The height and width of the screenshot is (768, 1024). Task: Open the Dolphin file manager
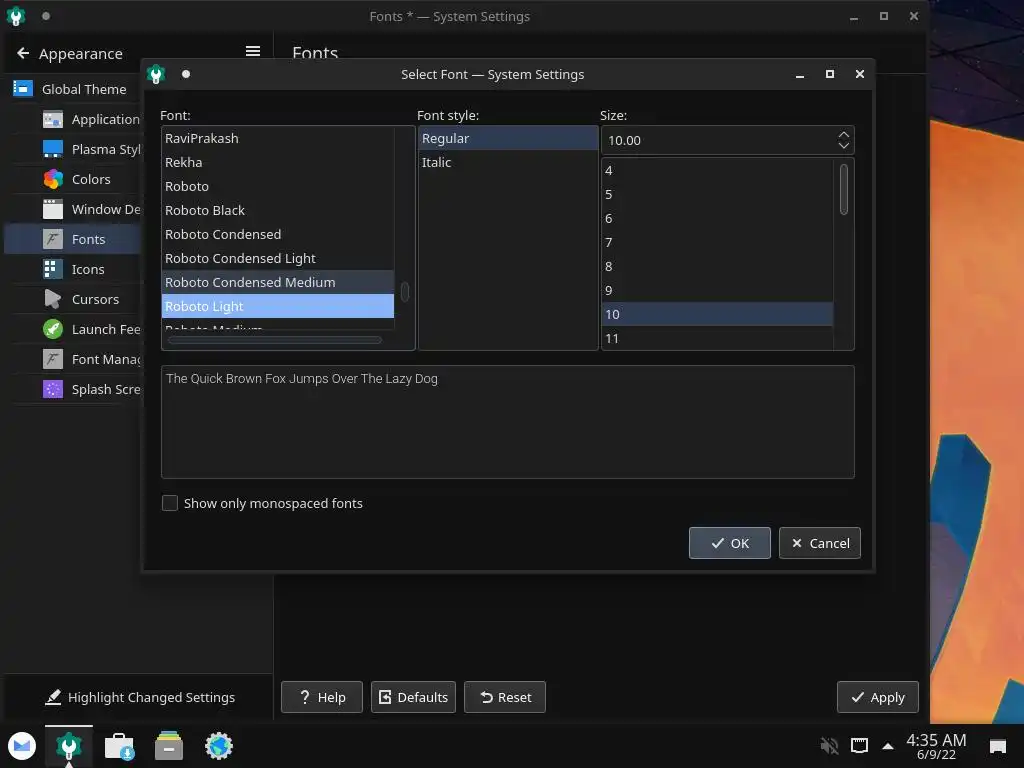click(x=169, y=746)
